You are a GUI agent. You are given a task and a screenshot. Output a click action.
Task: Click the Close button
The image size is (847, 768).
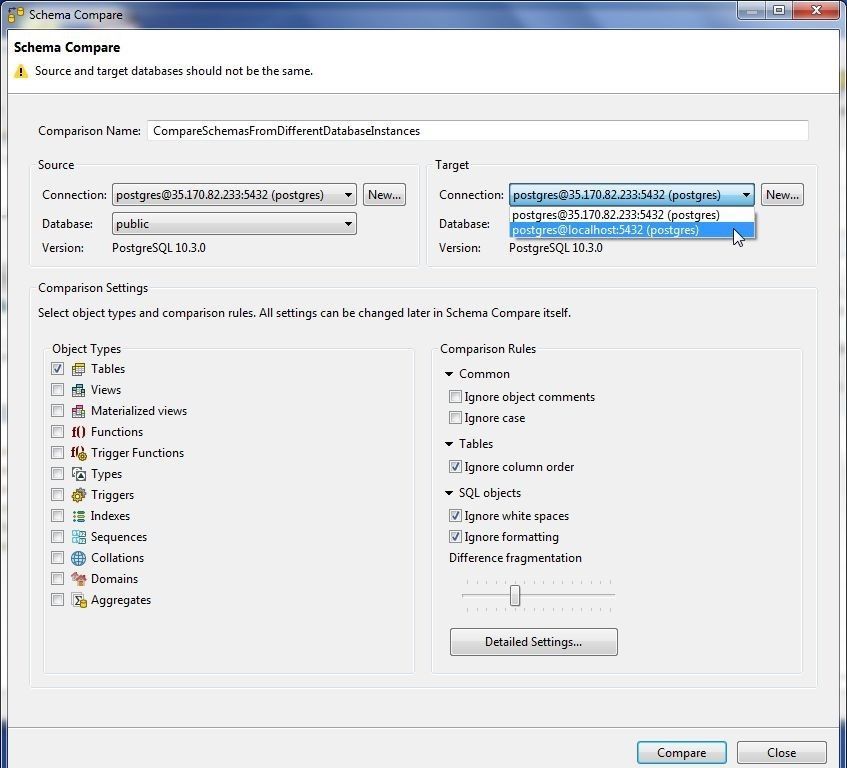[782, 753]
